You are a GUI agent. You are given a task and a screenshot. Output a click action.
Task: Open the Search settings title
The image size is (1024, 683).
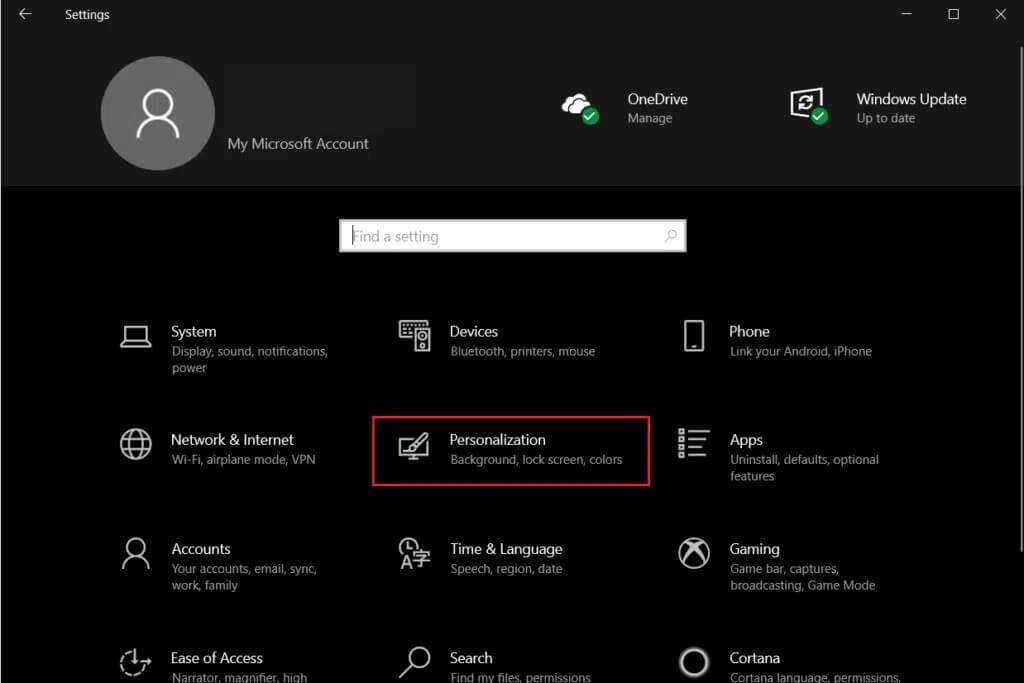[x=471, y=658]
